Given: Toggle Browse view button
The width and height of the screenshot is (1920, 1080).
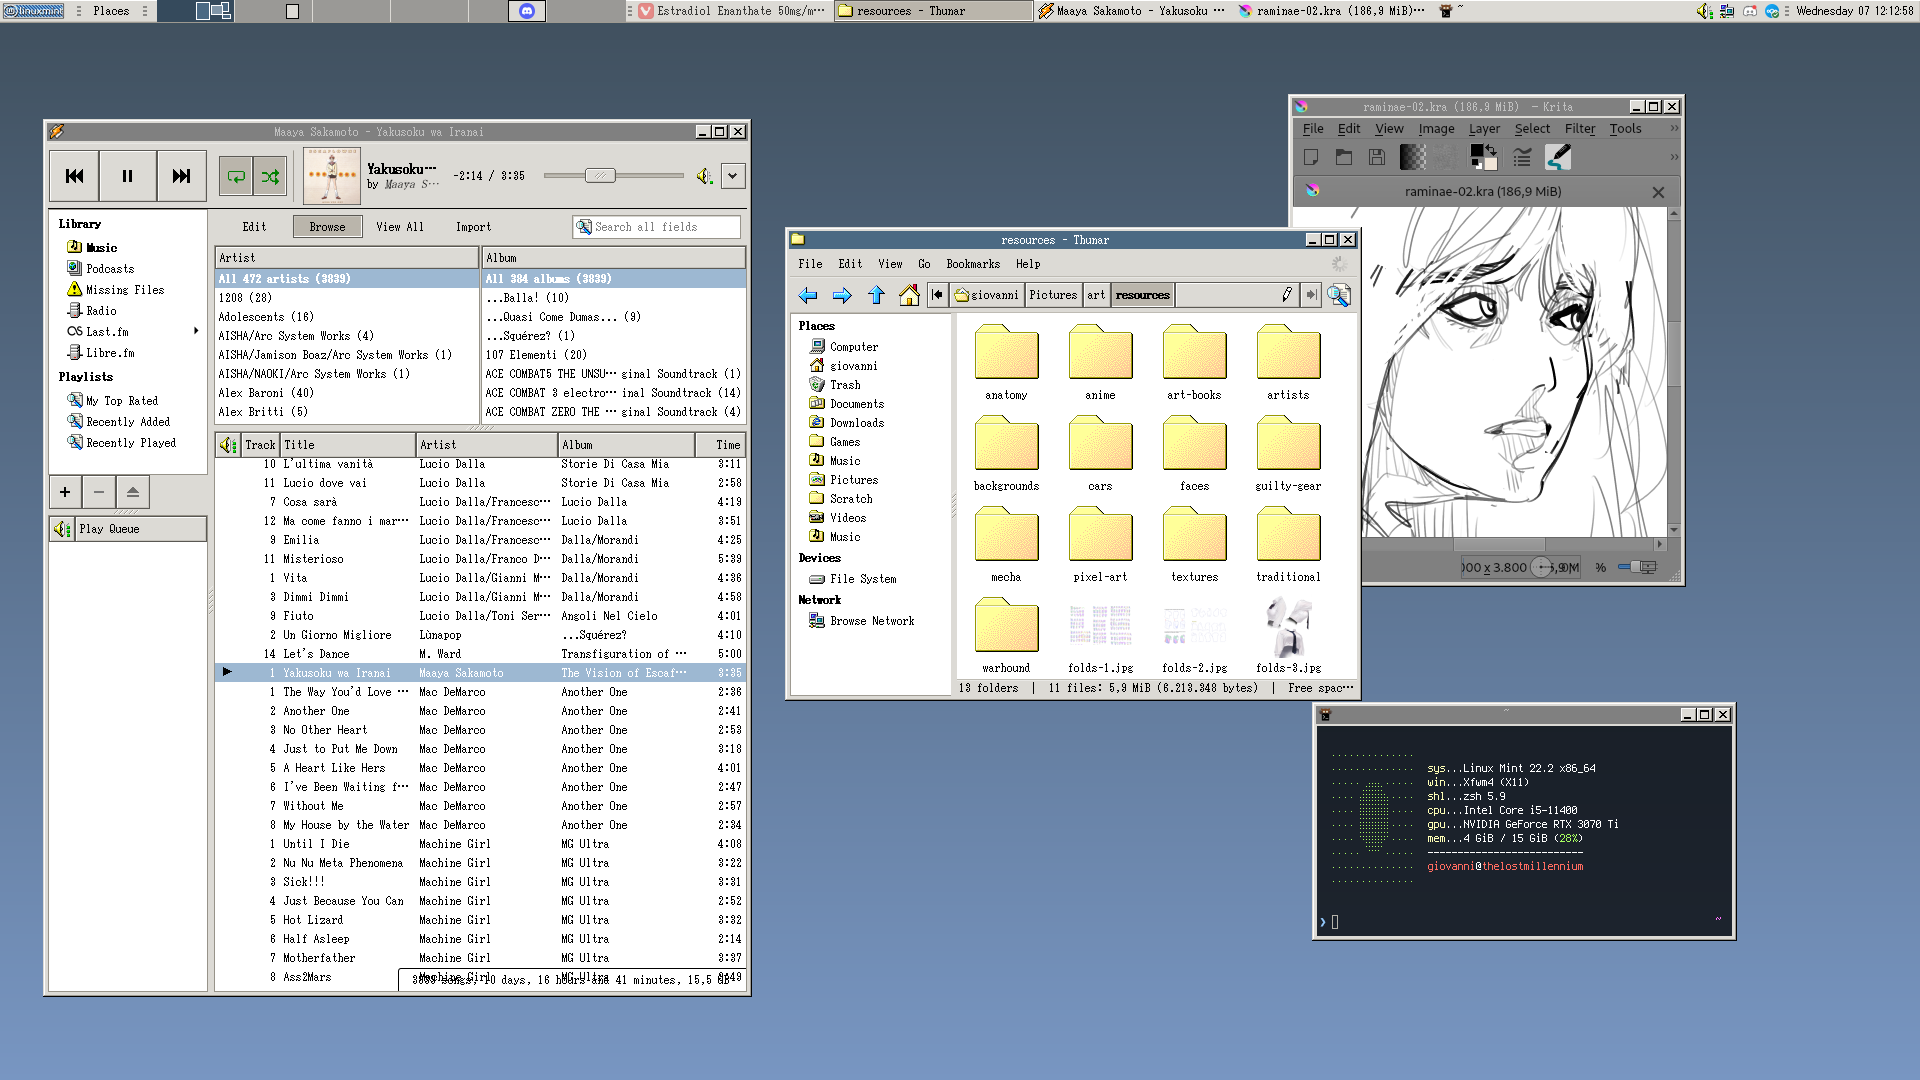Looking at the screenshot, I should (x=327, y=227).
